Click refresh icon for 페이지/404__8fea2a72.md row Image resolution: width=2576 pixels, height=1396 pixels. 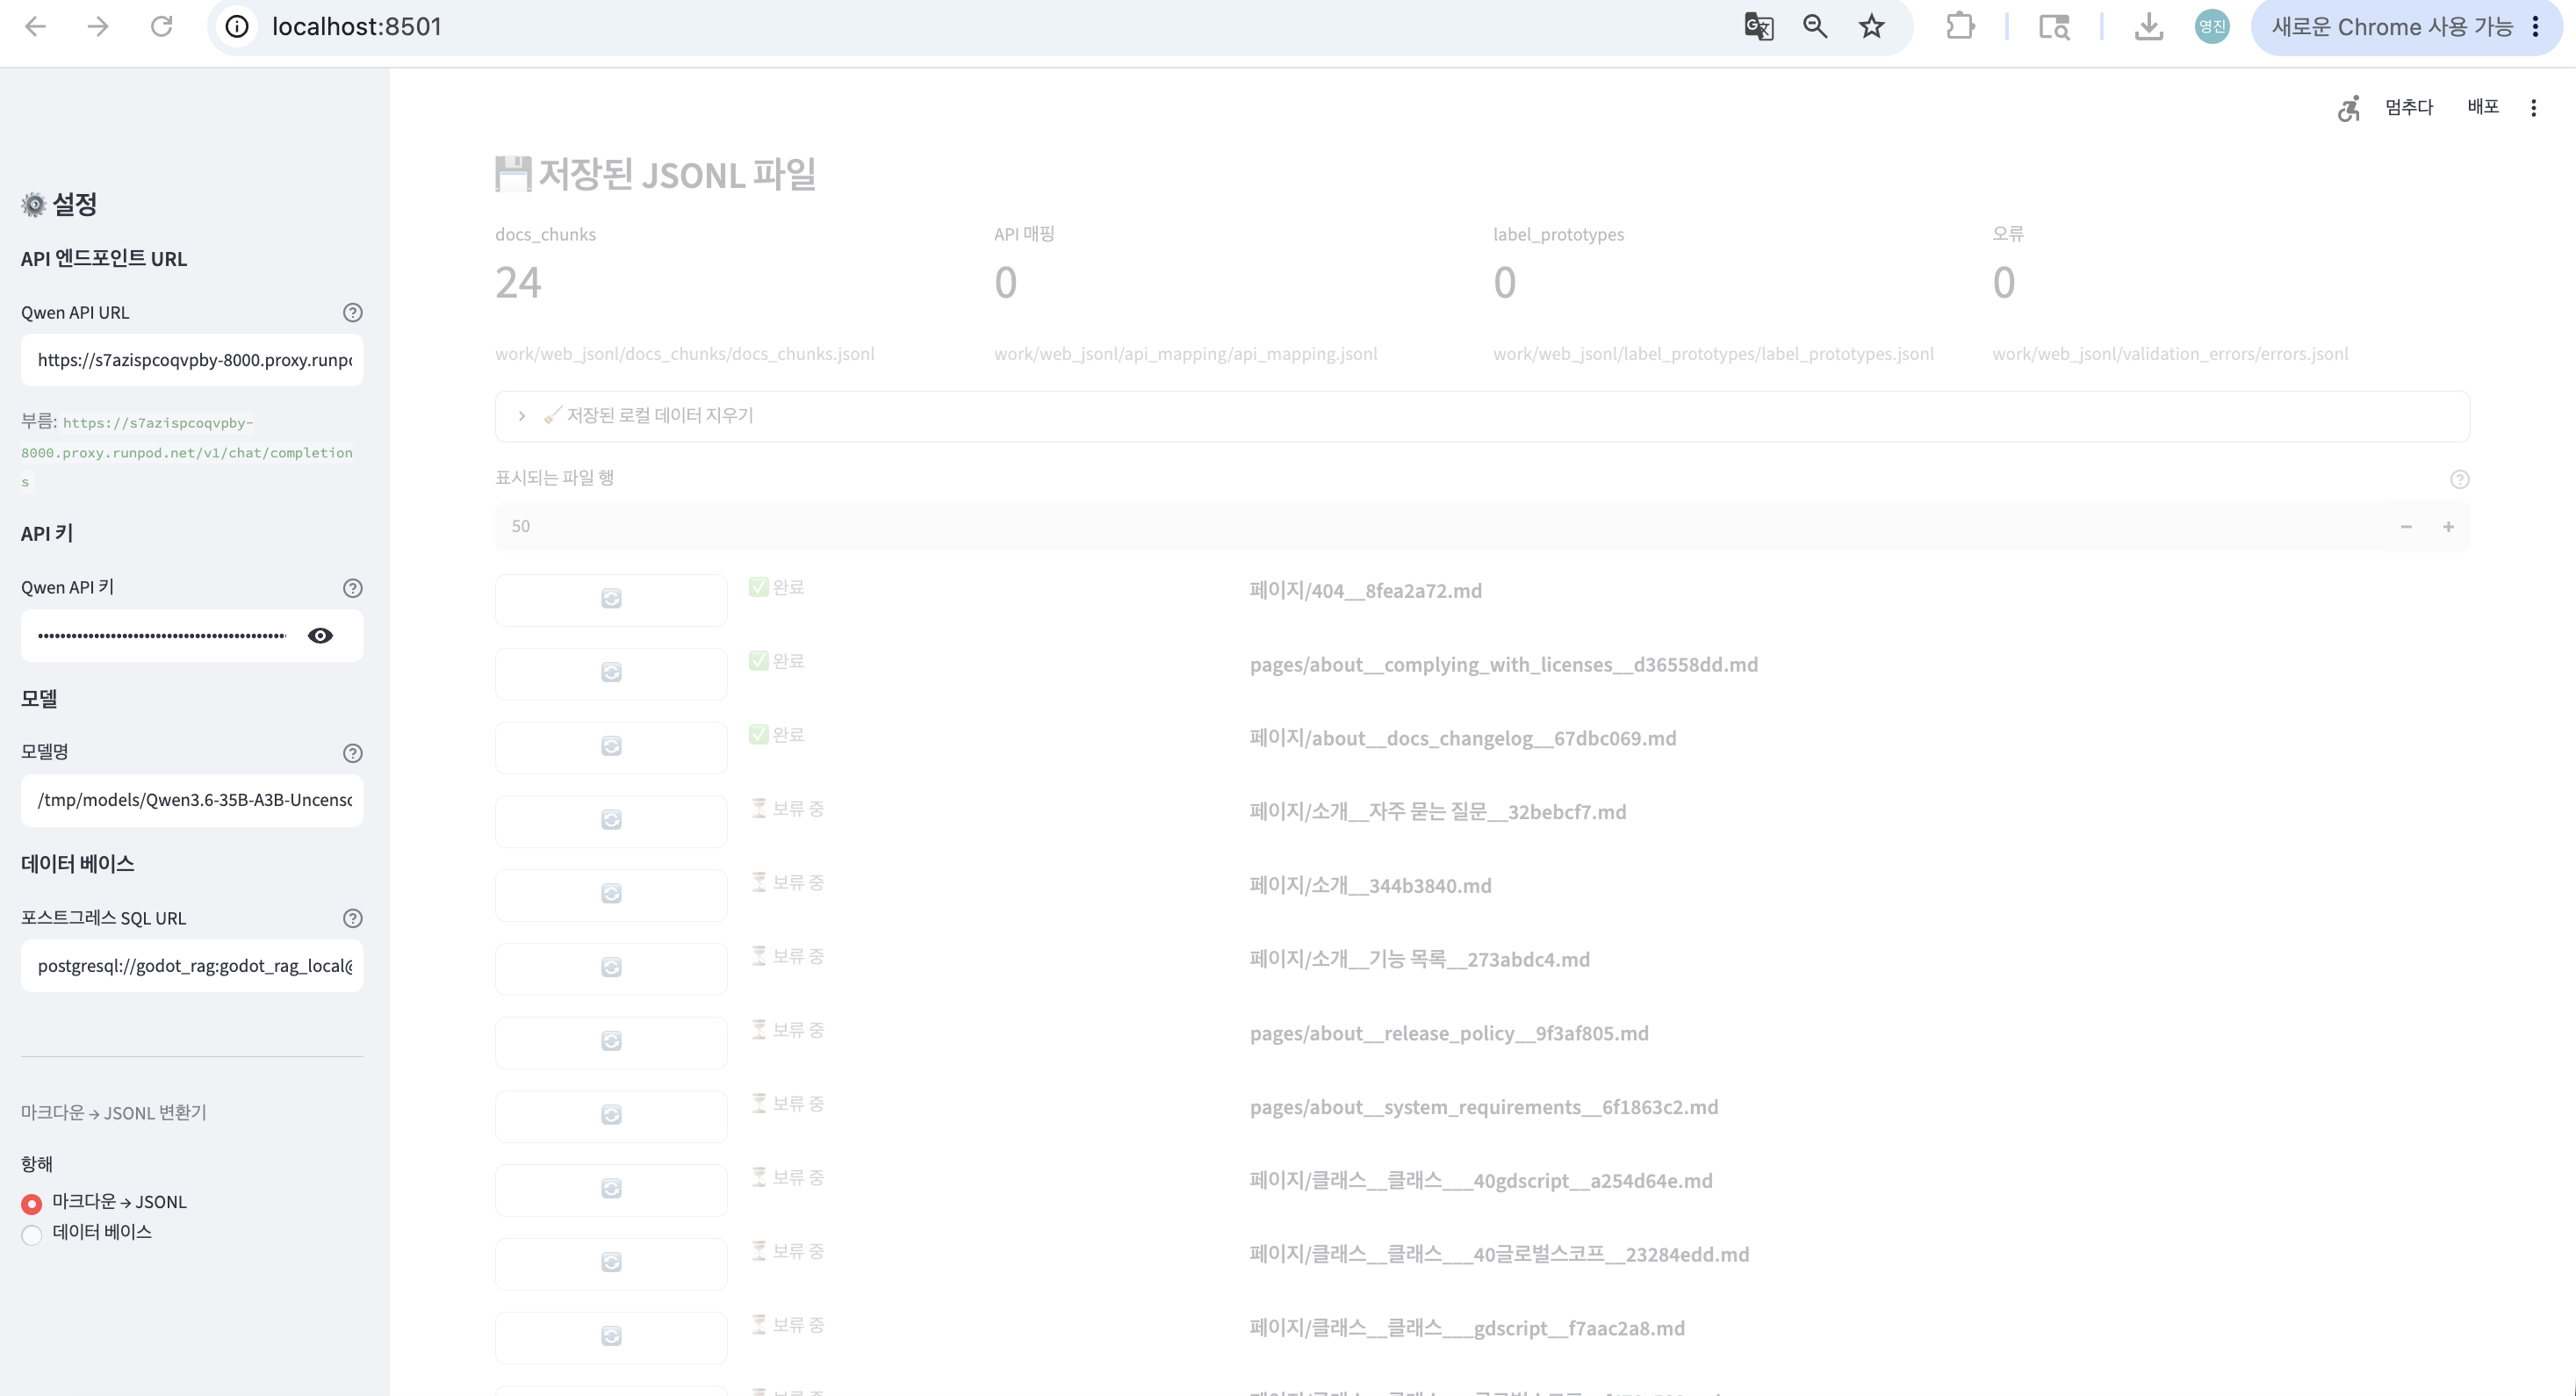pos(611,599)
